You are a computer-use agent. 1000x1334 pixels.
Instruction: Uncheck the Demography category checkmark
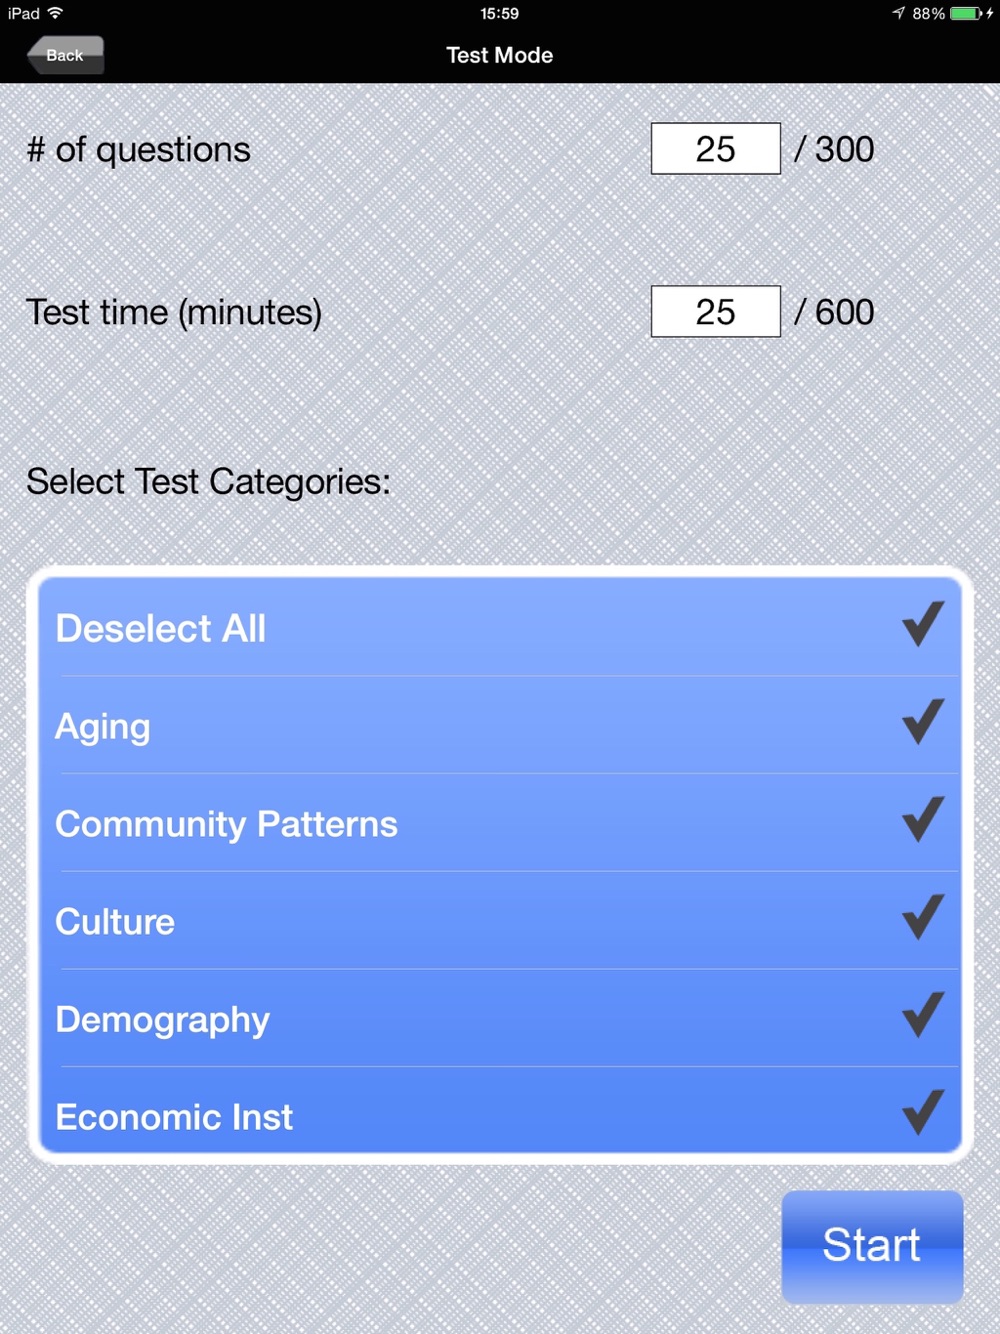[922, 1016]
